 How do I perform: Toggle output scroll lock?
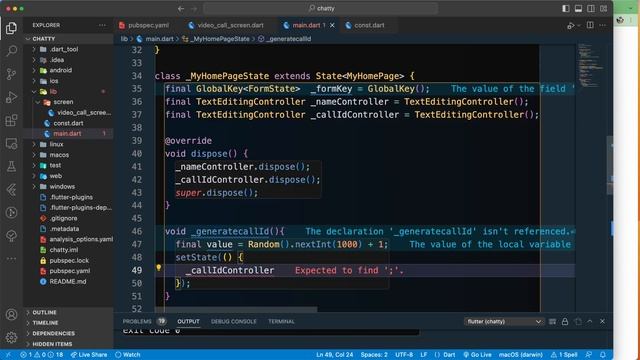pos(565,322)
